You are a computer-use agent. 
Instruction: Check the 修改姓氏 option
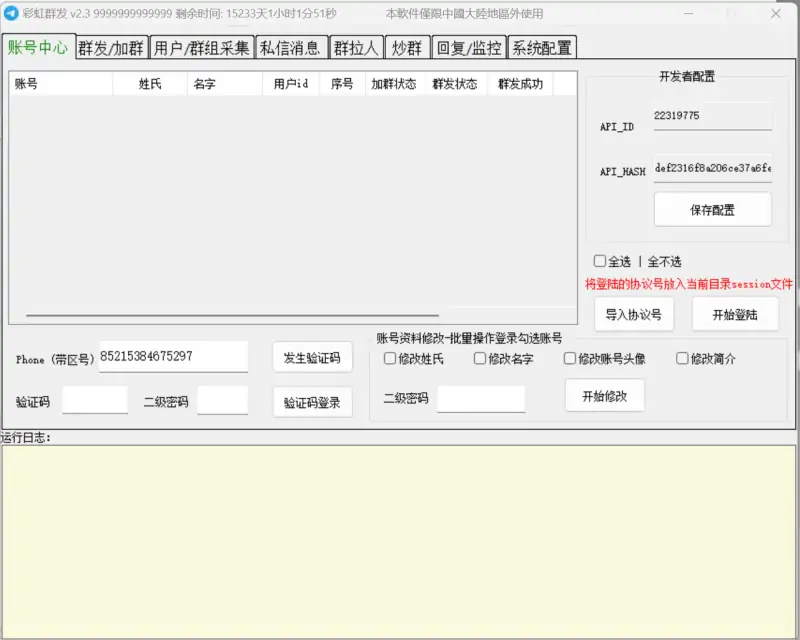pyautogui.click(x=389, y=359)
